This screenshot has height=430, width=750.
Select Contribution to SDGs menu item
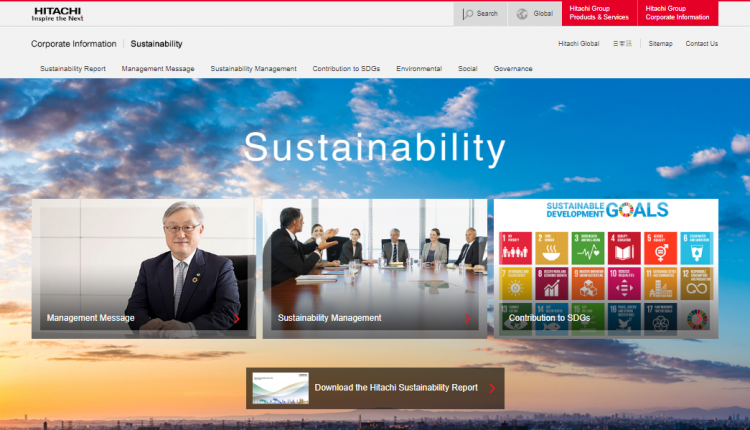[x=346, y=69]
